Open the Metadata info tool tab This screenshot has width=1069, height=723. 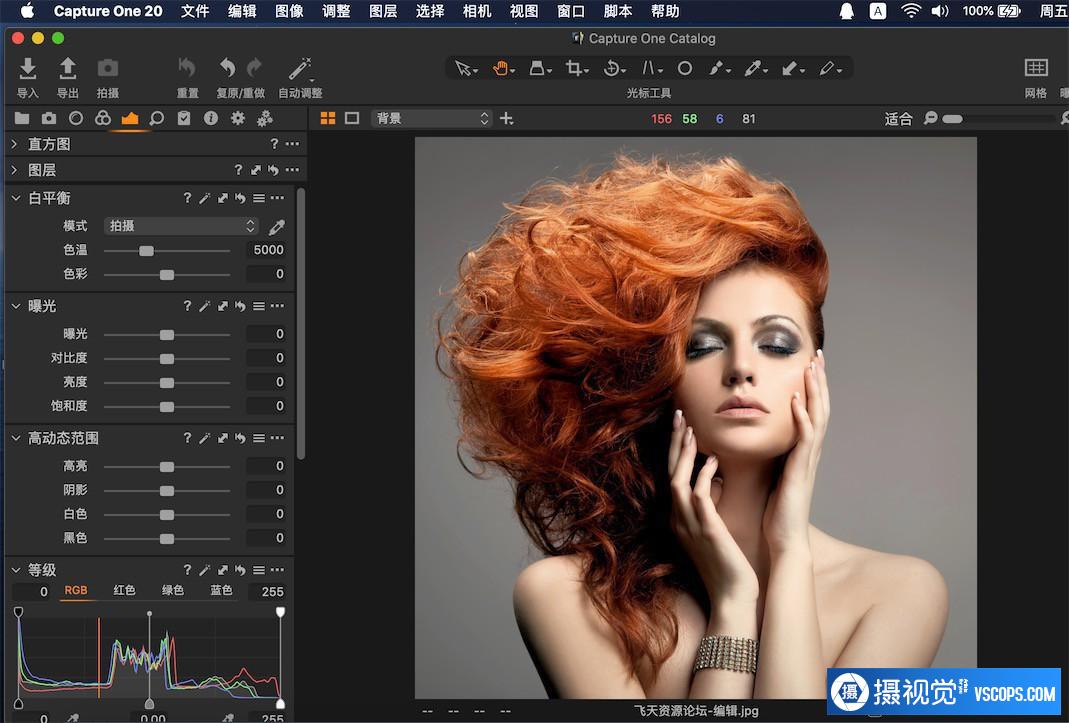(211, 118)
